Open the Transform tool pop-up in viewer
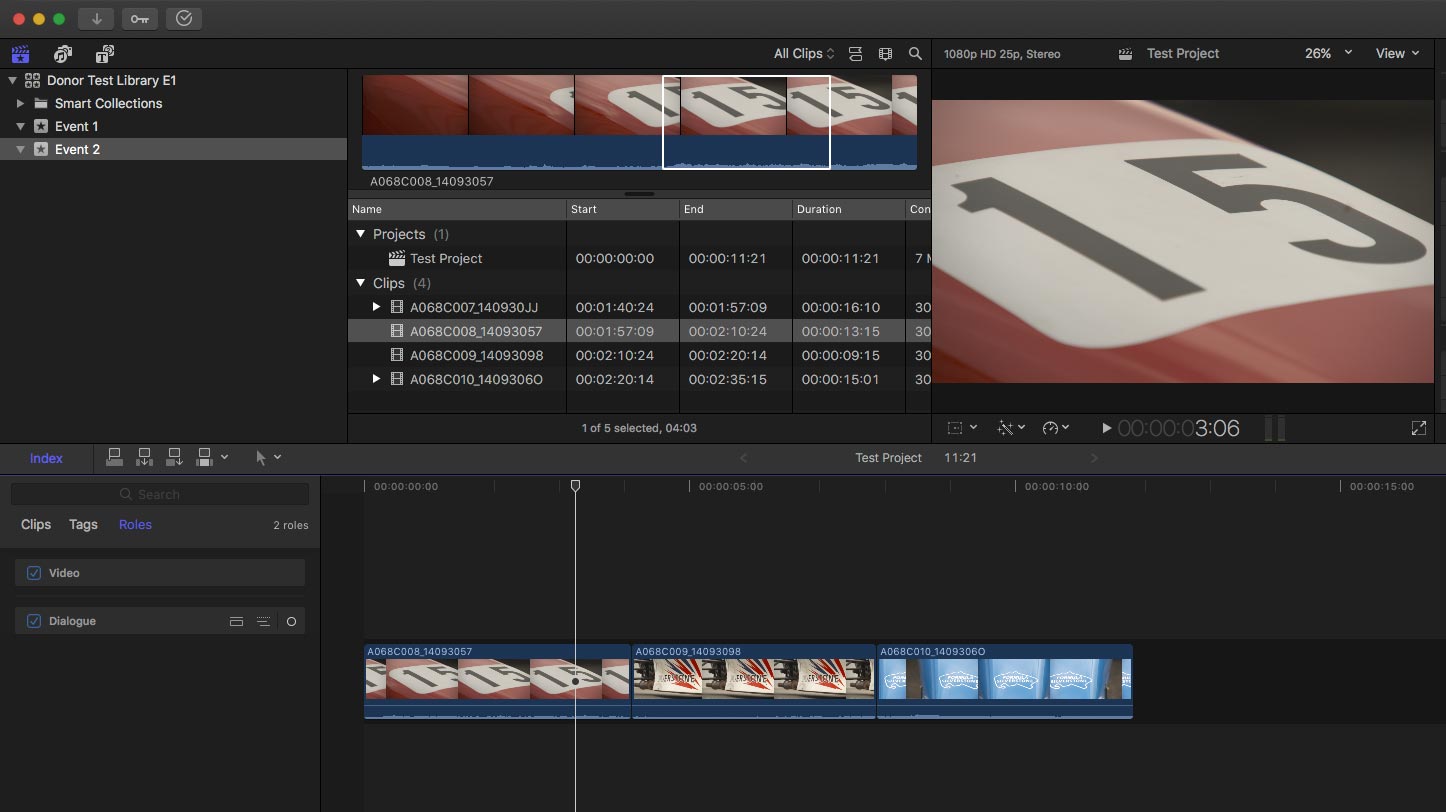Screen dimensions: 1446x812 pos(962,428)
